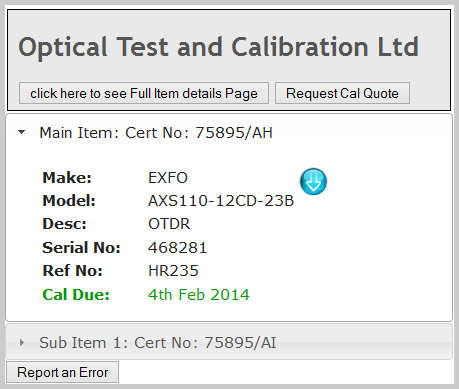Click the Cal Due date 4th Feb 2014
This screenshot has width=459, height=389.
point(199,295)
